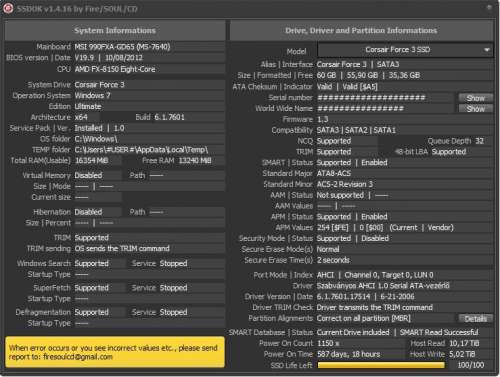This screenshot has width=500, height=377.
Task: Select mainboard value MSI 990FXA-GD65
Action: pos(122,47)
